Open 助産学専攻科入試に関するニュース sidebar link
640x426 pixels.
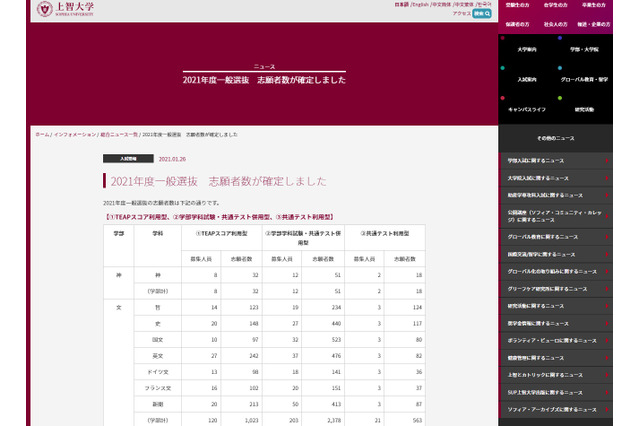pyautogui.click(x=556, y=195)
